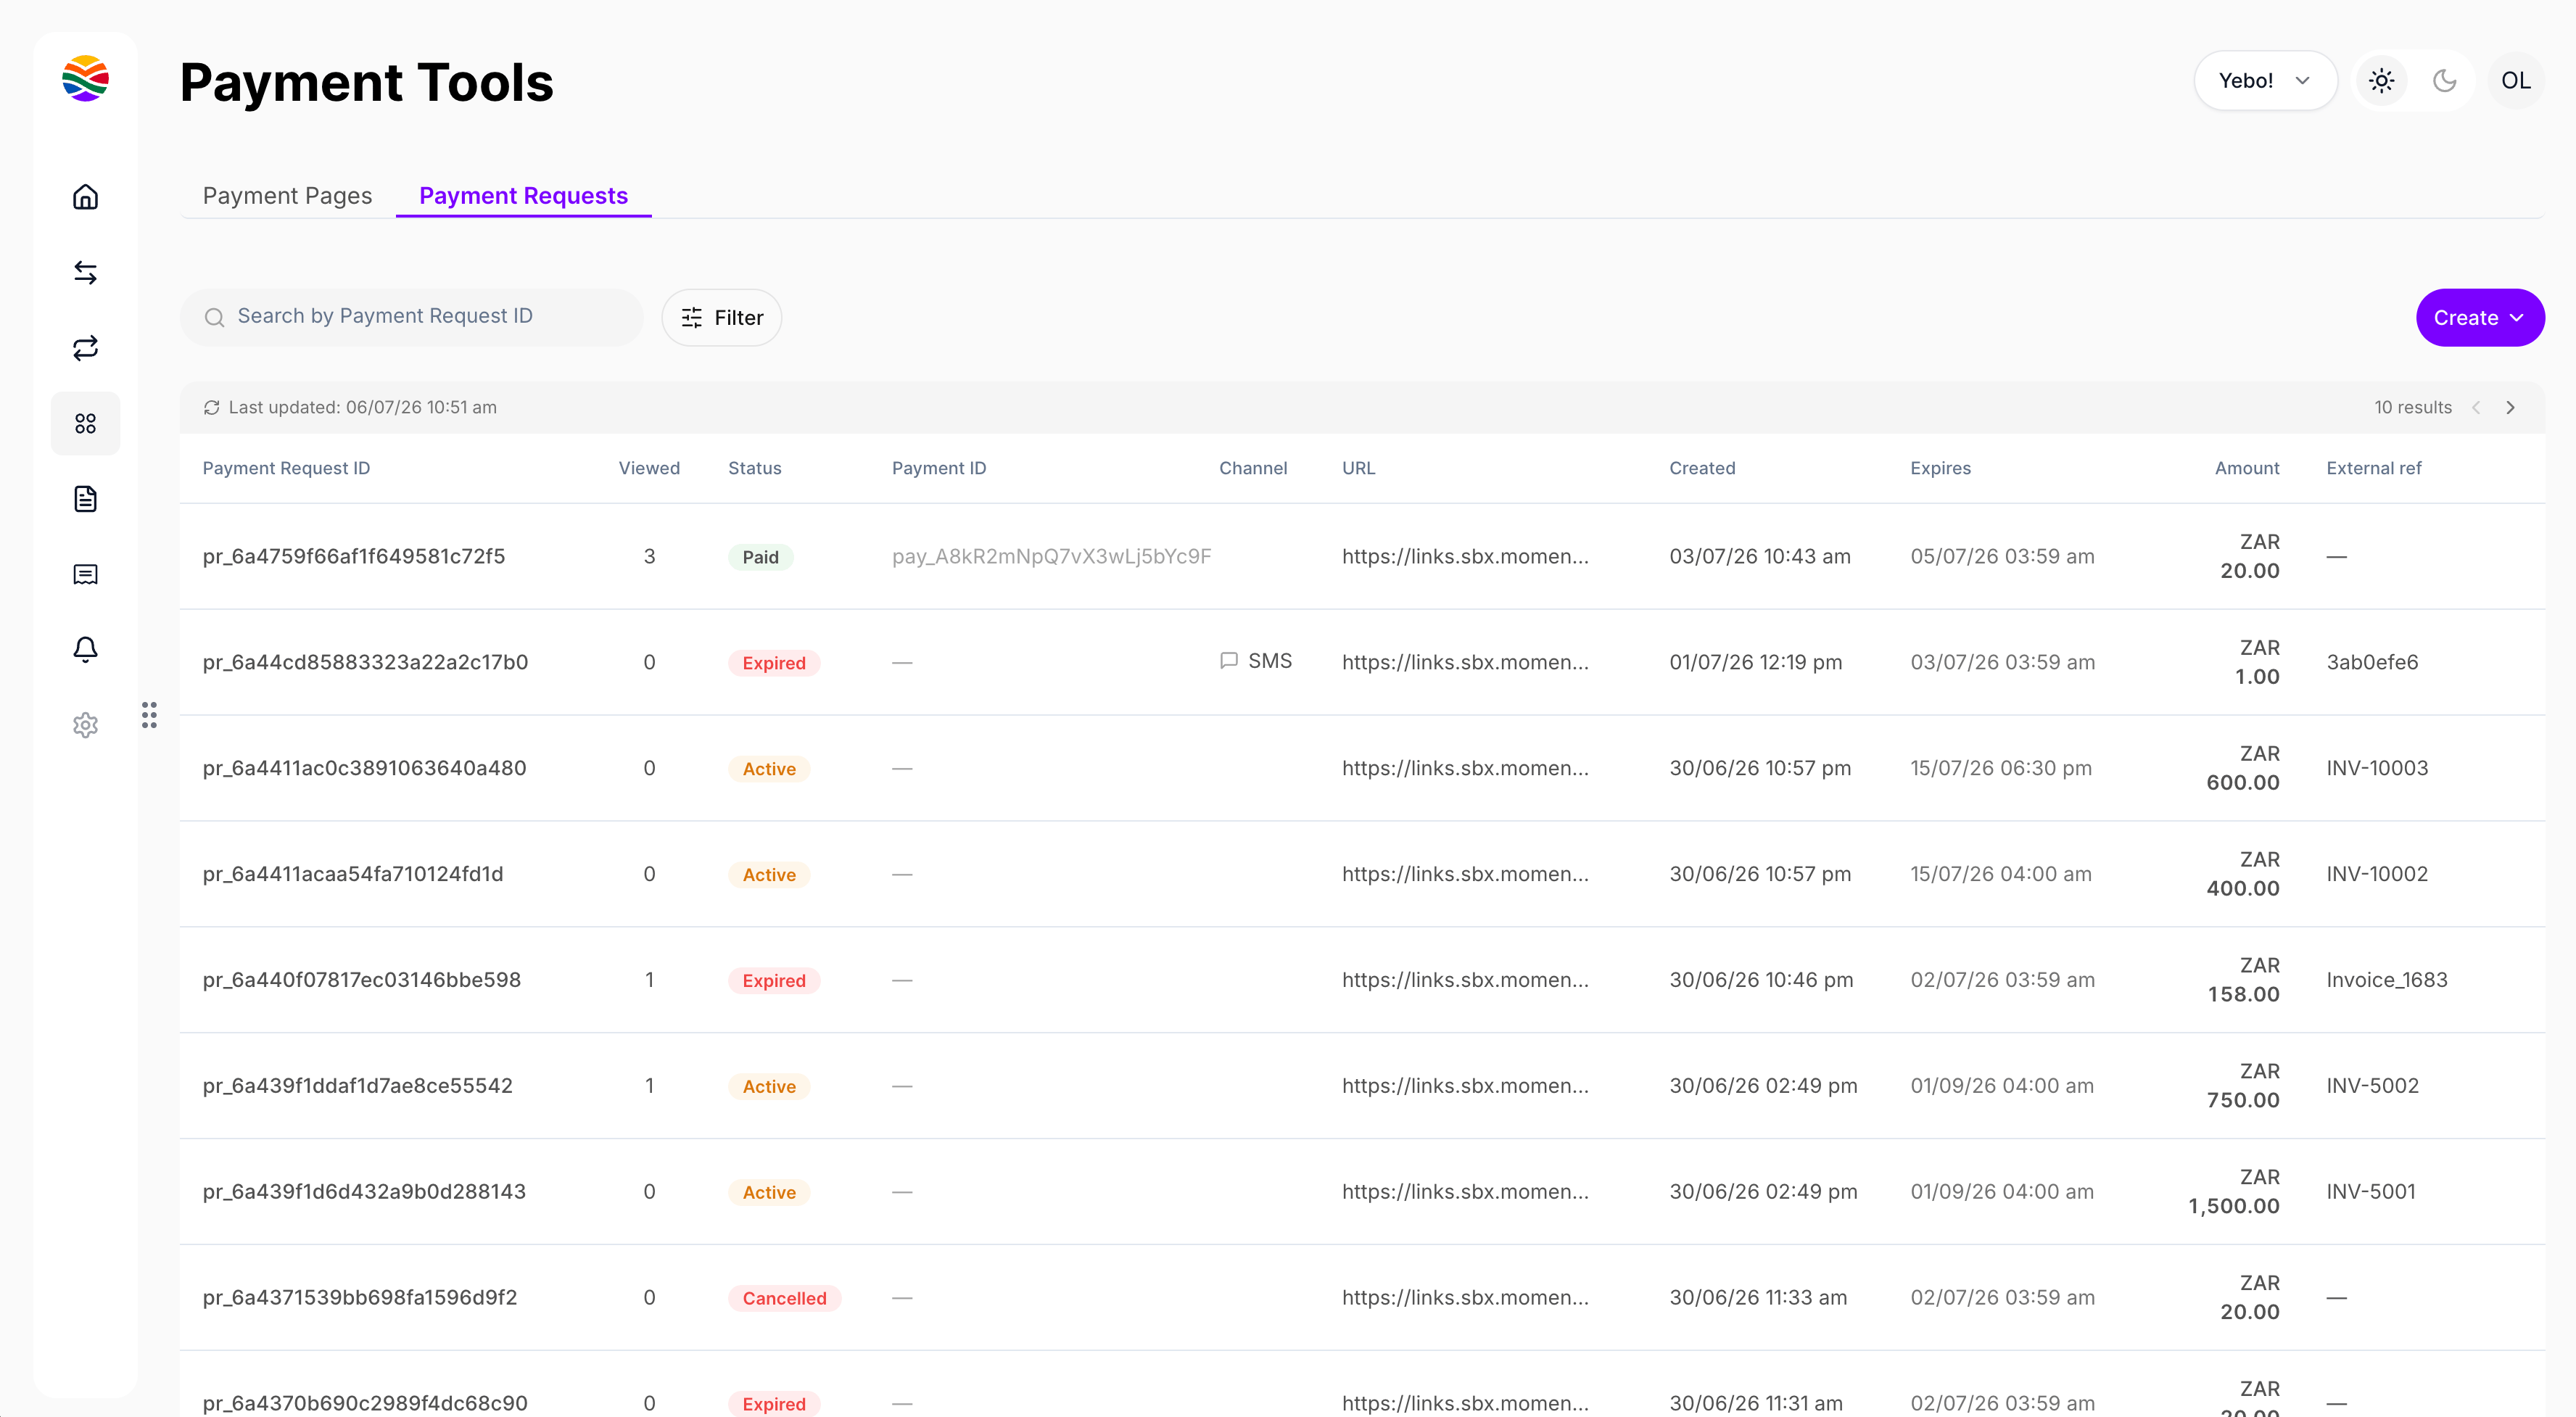2576x1417 pixels.
Task: Click Expired badge in 3ab0efe6 row
Action: pyautogui.click(x=774, y=663)
